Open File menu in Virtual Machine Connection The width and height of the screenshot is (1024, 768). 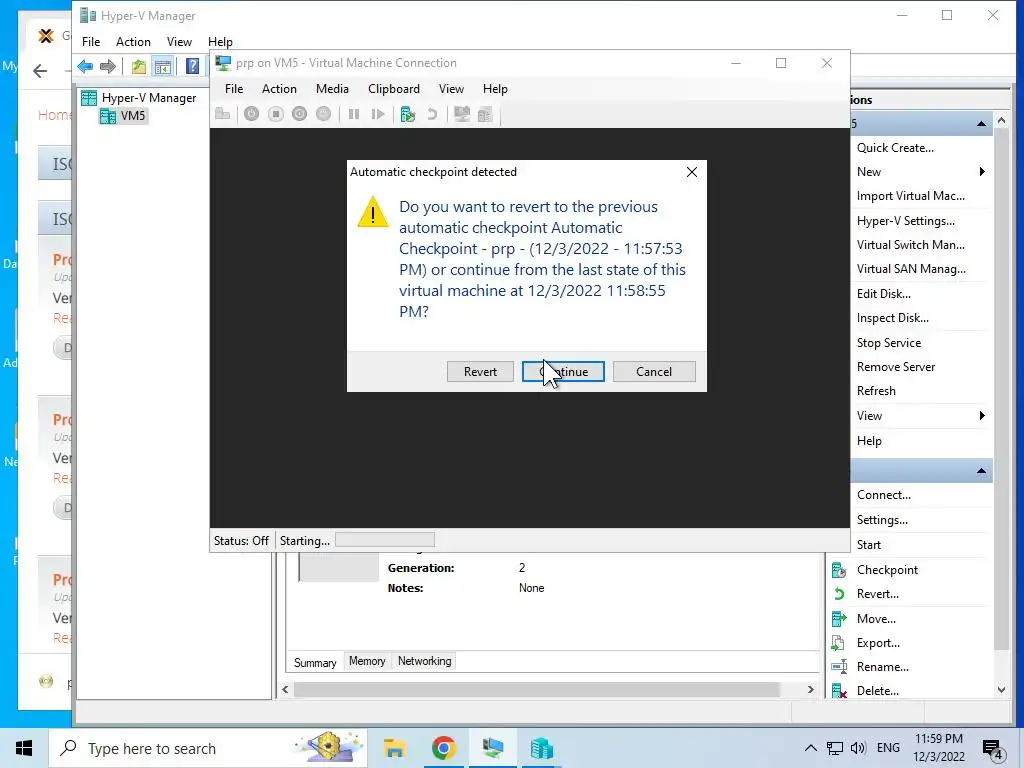tap(234, 89)
